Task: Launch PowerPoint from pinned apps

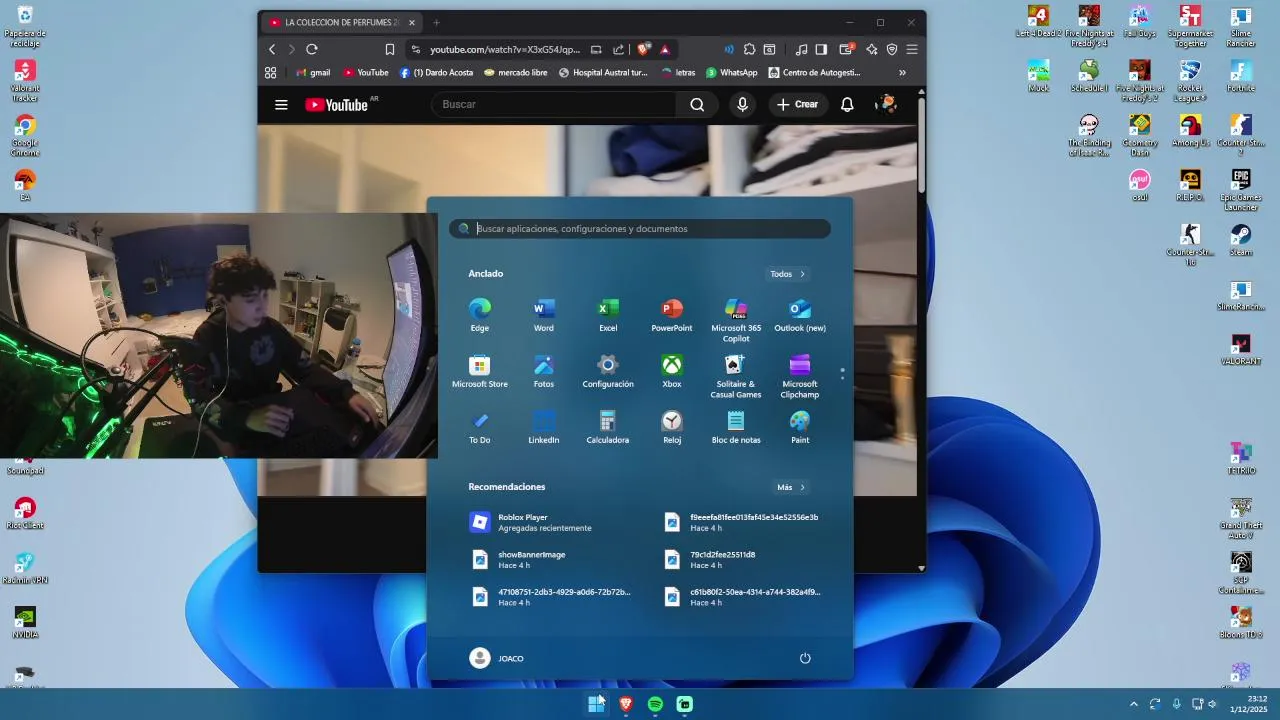Action: [x=672, y=315]
